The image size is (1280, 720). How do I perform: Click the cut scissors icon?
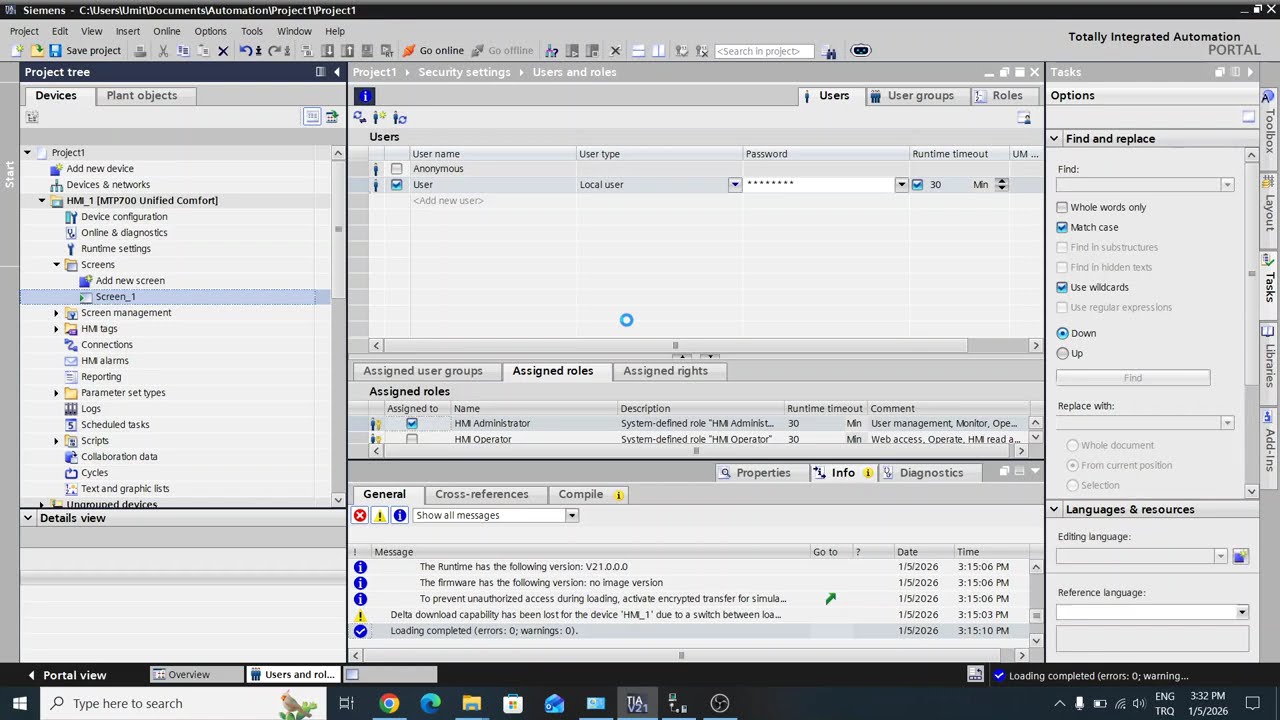163,51
